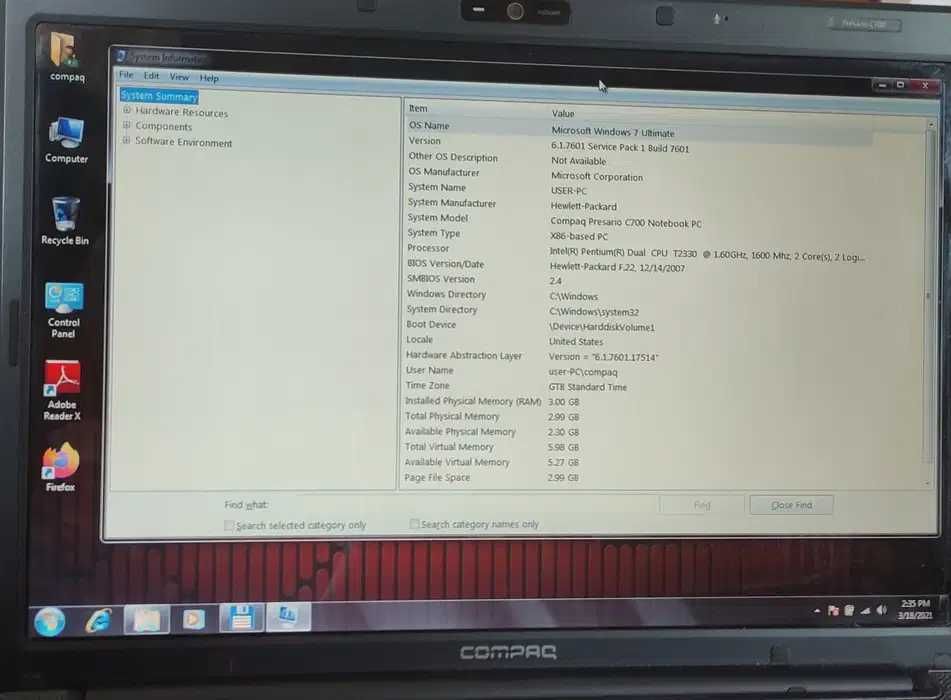951x700 pixels.
Task: Click value Microsoft Windows 7 Ultimate
Action: 613,132
